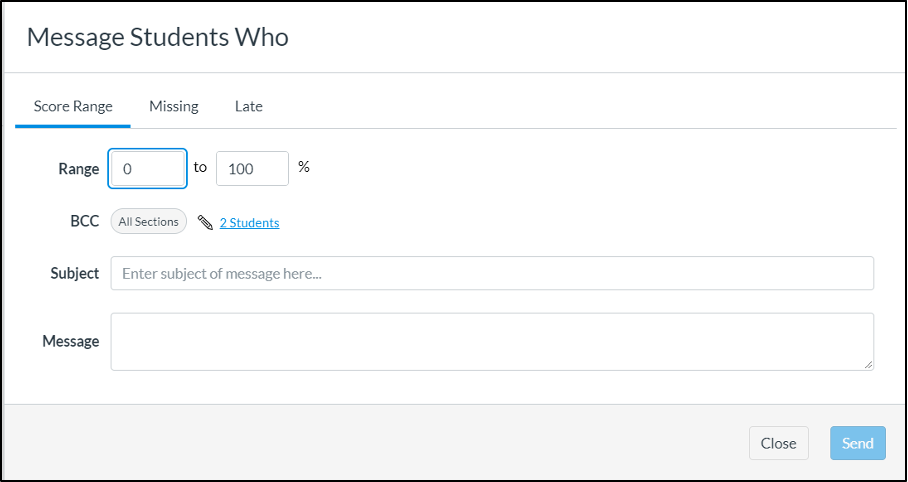This screenshot has width=908, height=482.
Task: Click the Subject label
Action: point(75,273)
